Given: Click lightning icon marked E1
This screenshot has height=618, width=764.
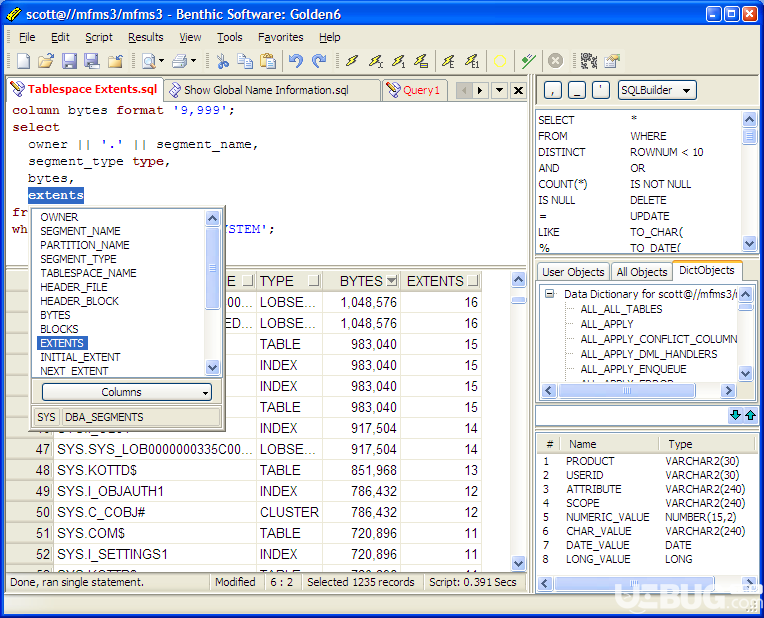Looking at the screenshot, I should click(472, 61).
